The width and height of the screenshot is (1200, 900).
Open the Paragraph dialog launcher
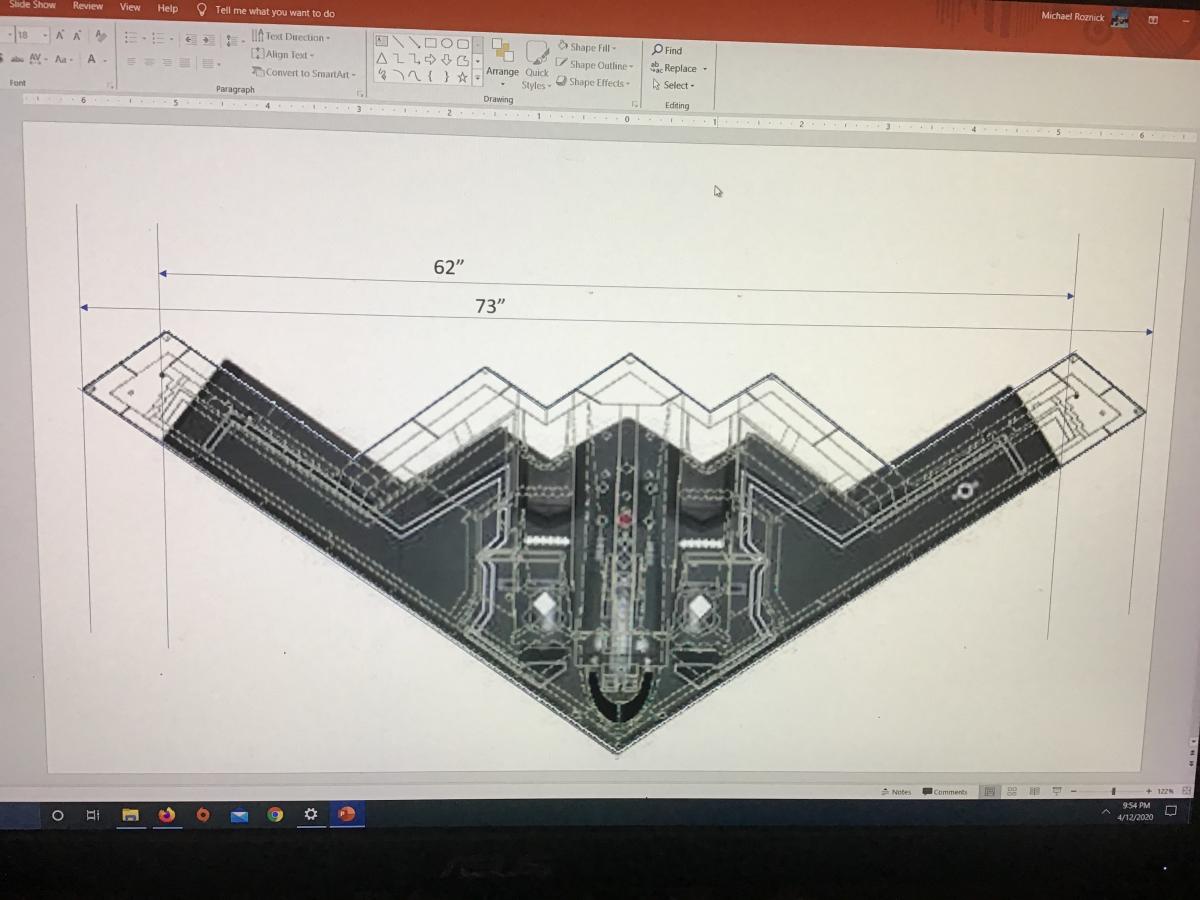pyautogui.click(x=361, y=92)
